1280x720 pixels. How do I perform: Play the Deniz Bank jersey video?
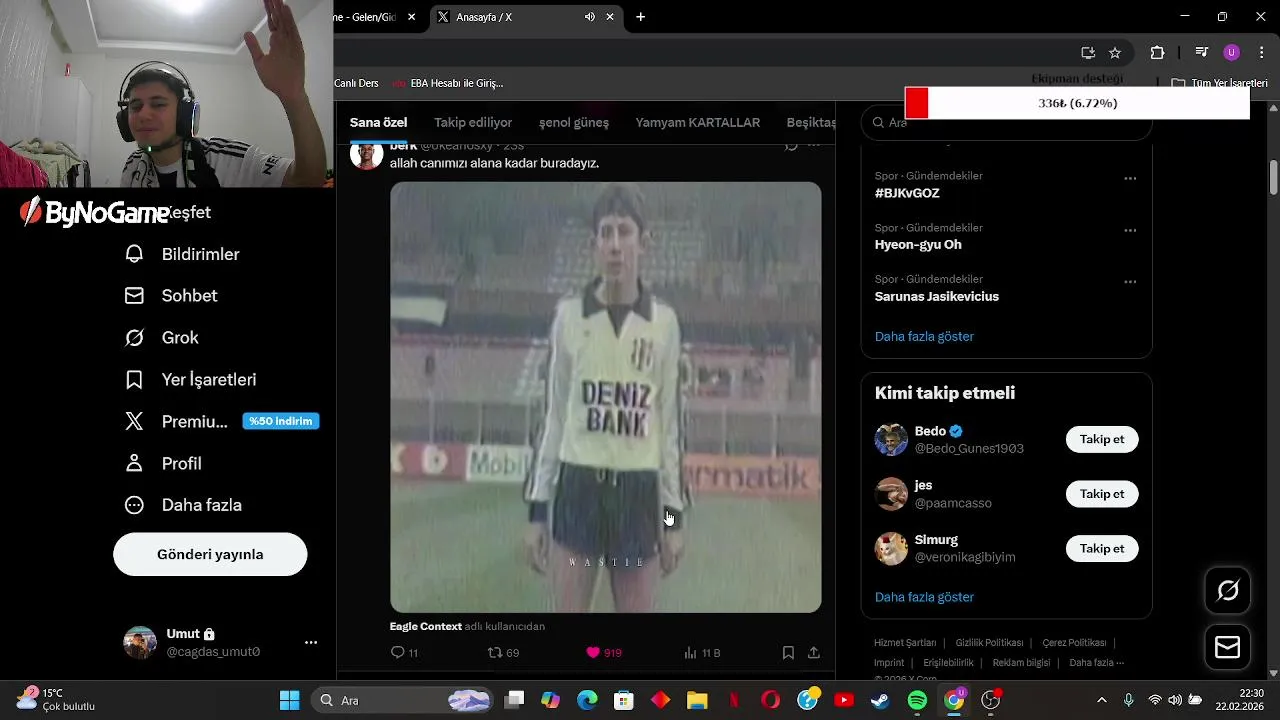click(x=606, y=397)
